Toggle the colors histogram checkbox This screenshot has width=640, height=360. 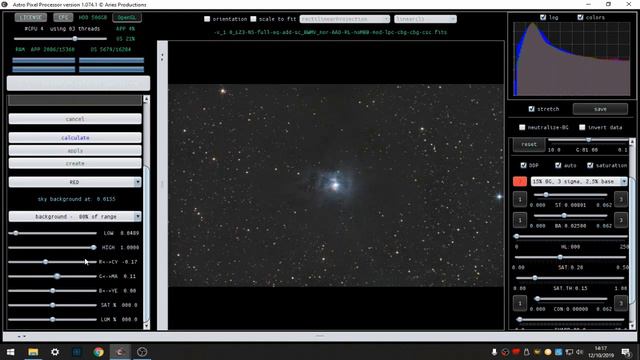(580, 17)
